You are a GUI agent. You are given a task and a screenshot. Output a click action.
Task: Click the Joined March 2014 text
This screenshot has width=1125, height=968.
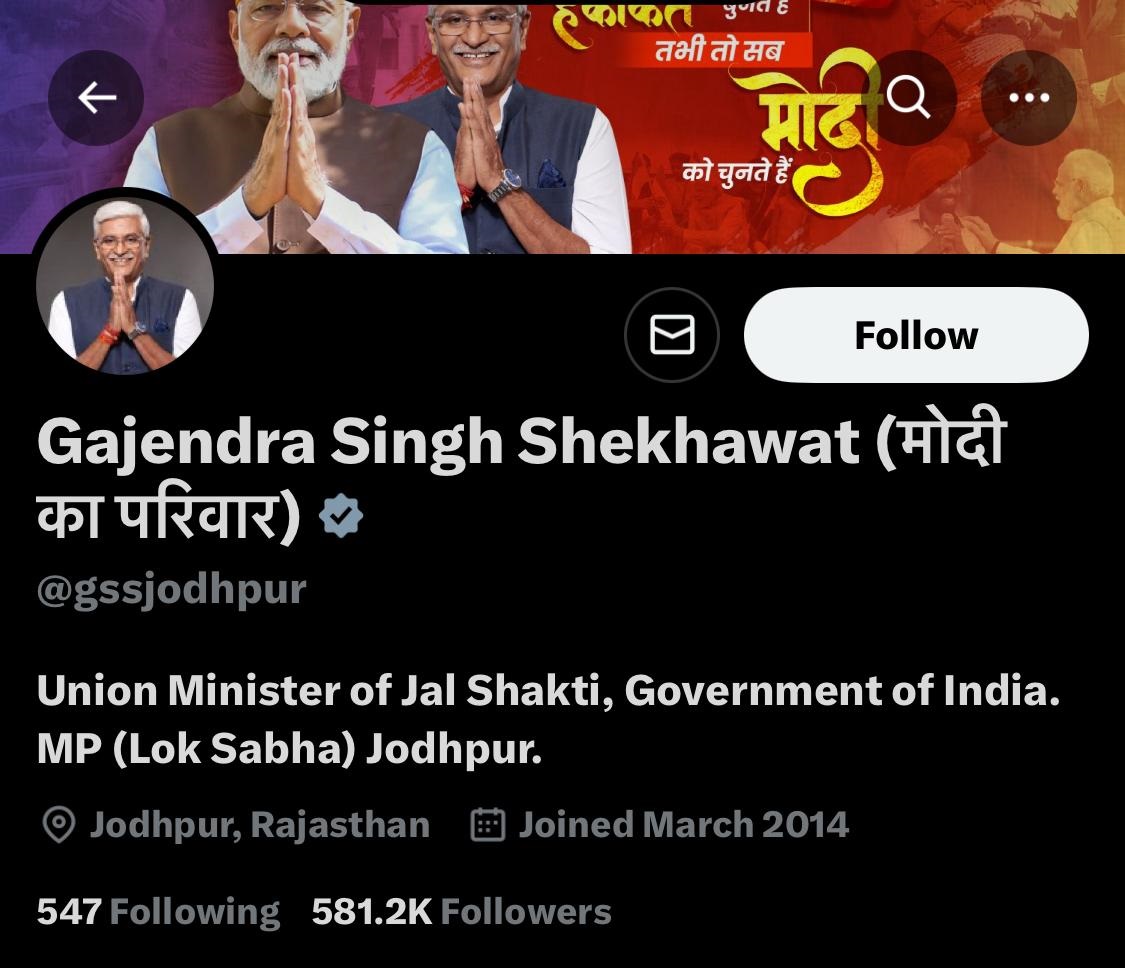[x=684, y=824]
